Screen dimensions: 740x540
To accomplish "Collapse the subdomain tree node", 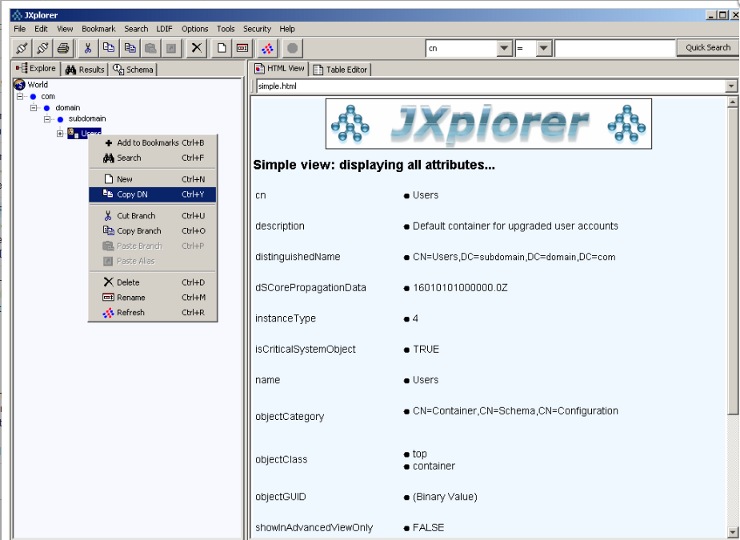I will tap(47, 119).
